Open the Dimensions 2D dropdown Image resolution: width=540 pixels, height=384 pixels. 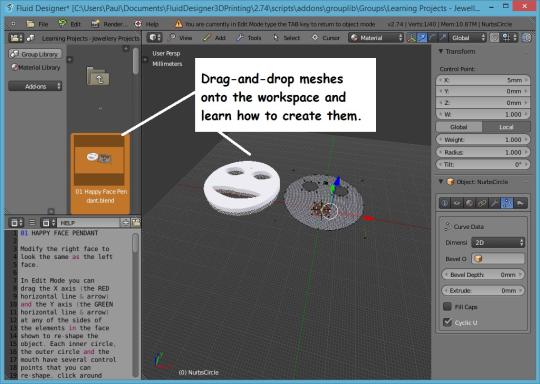pos(498,242)
